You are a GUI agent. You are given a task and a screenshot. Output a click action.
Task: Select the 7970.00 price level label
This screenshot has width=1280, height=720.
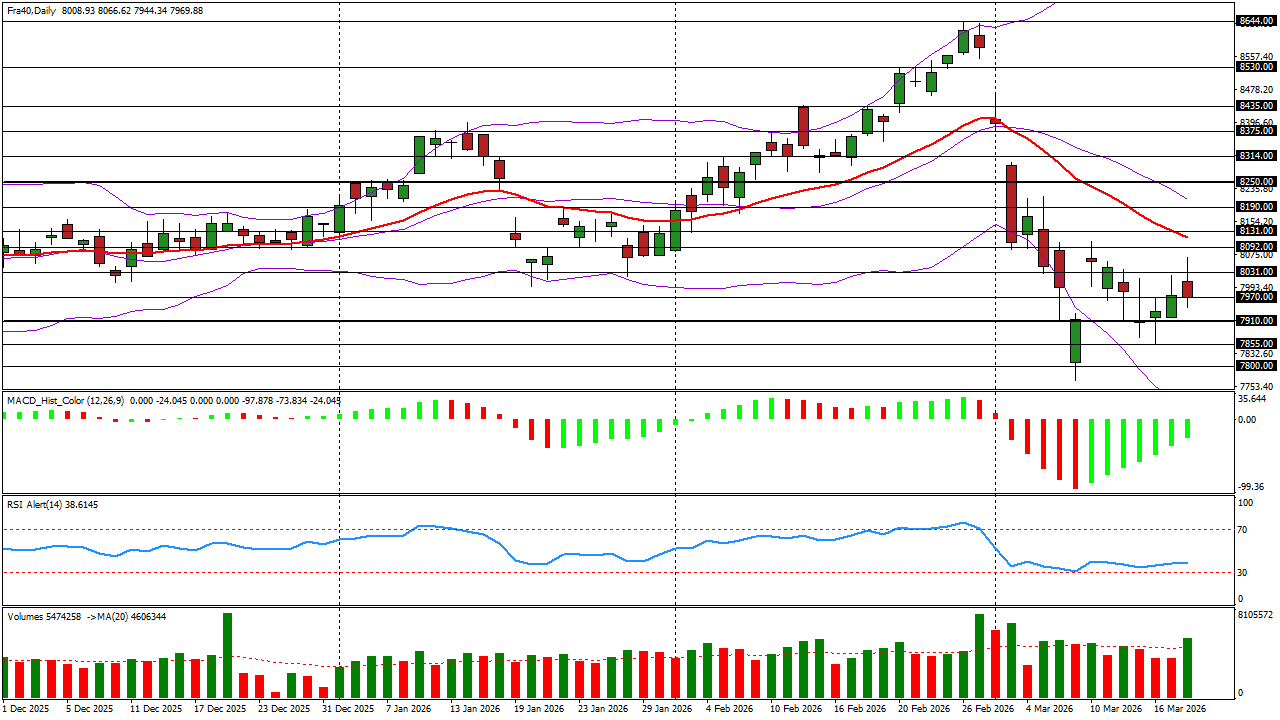[x=1254, y=297]
